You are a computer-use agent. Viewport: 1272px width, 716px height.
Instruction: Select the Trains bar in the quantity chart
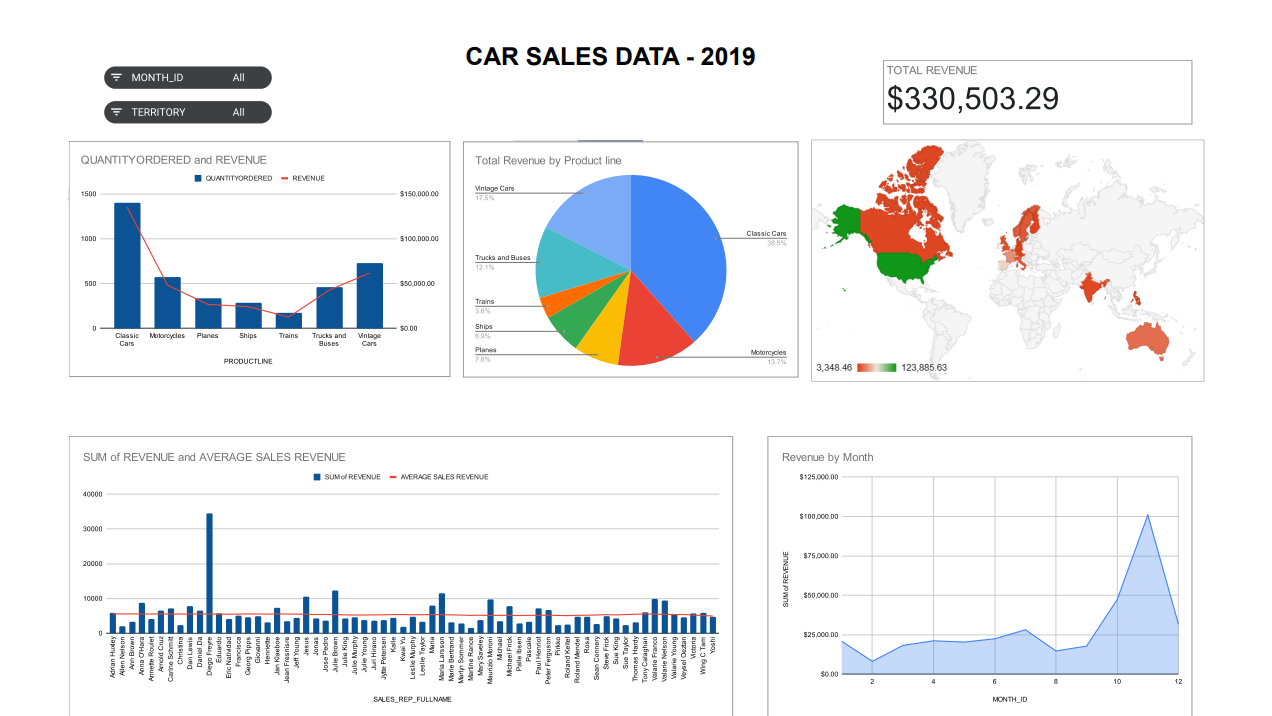tap(289, 320)
